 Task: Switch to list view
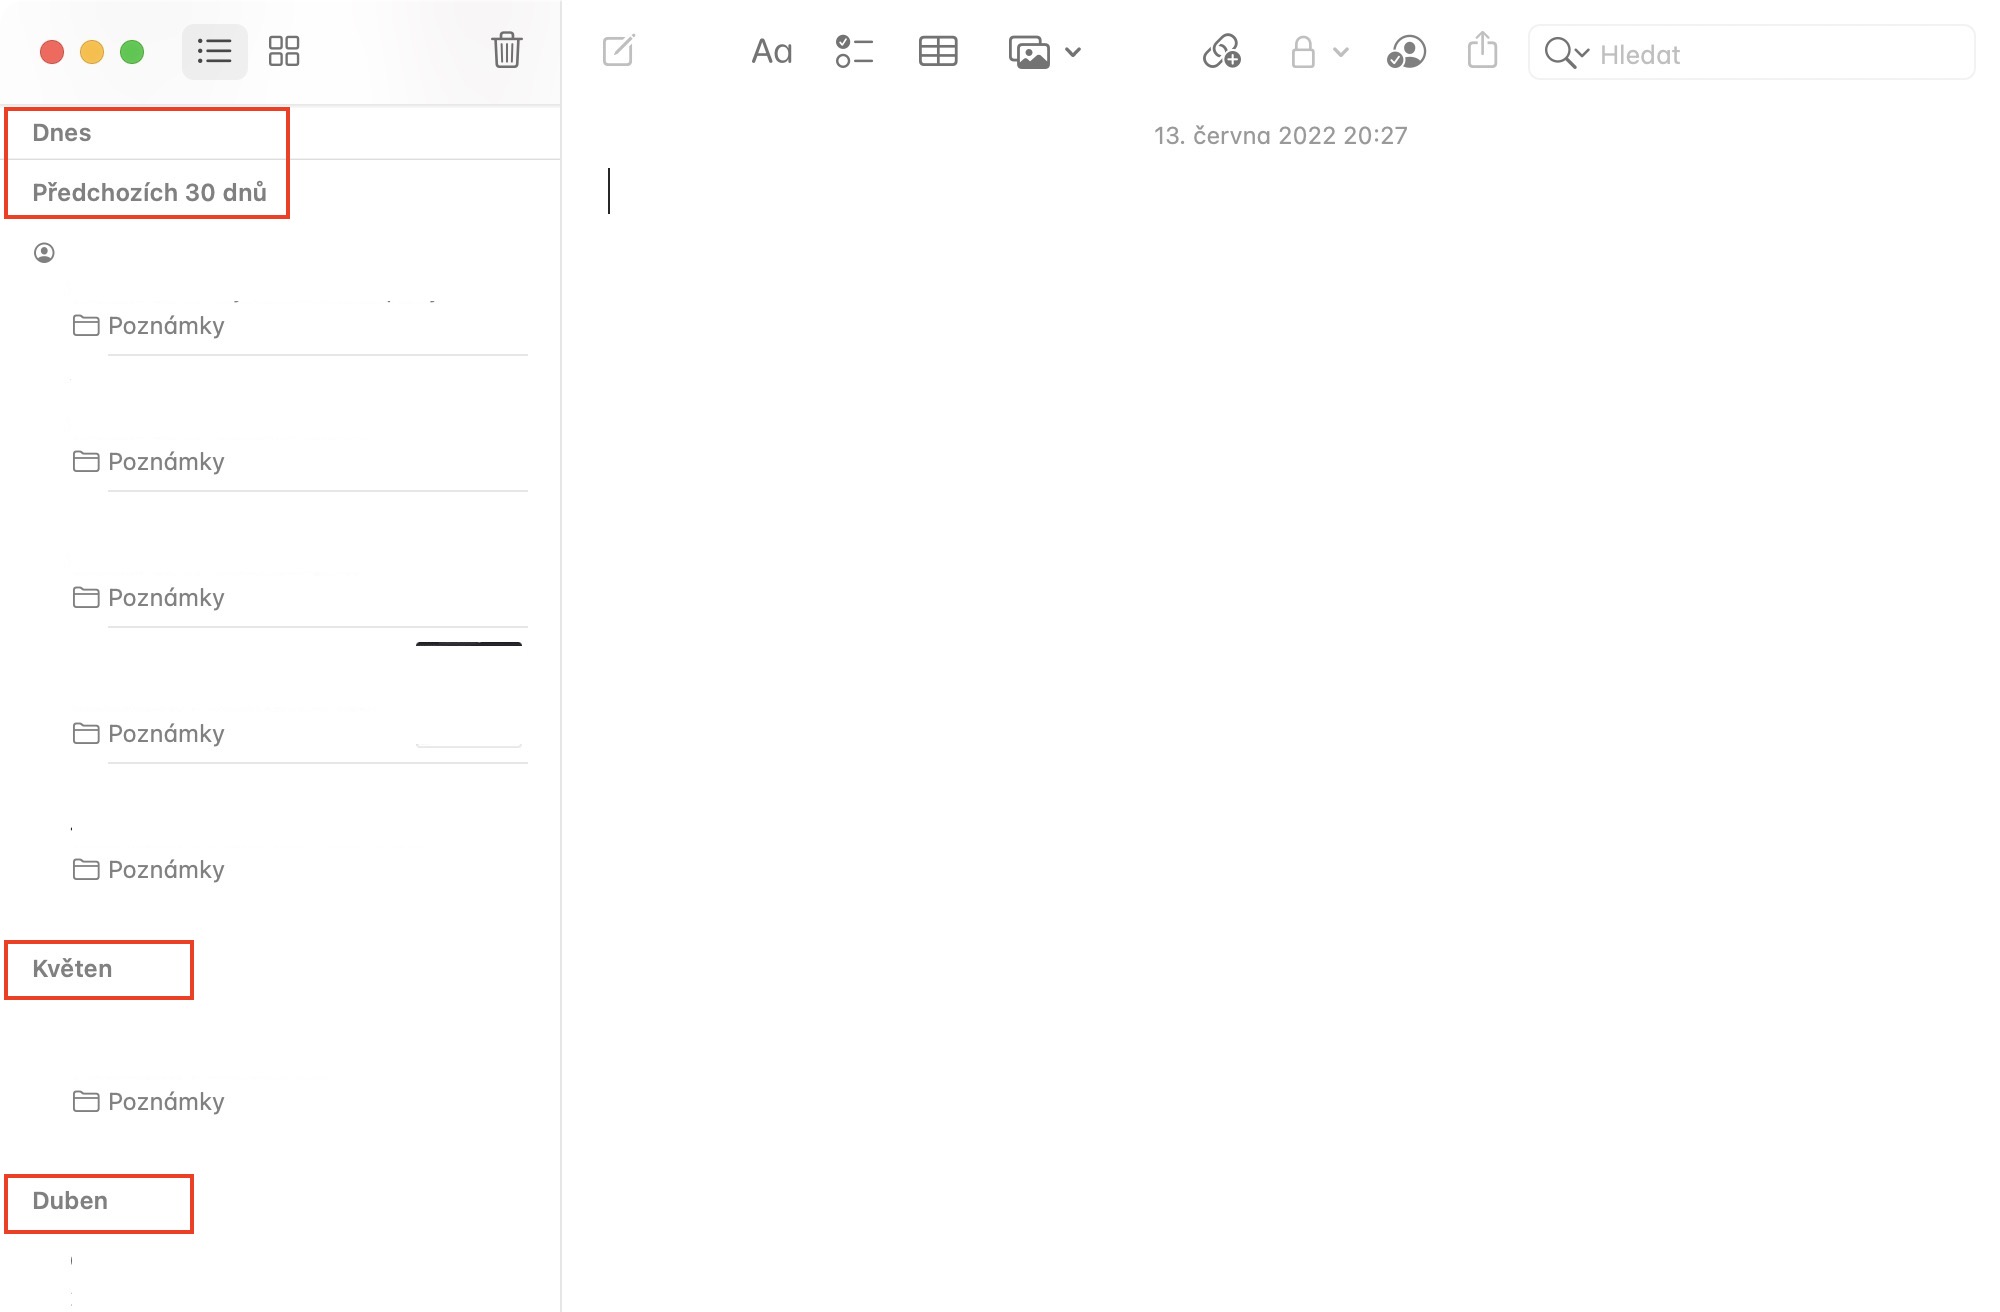click(214, 51)
